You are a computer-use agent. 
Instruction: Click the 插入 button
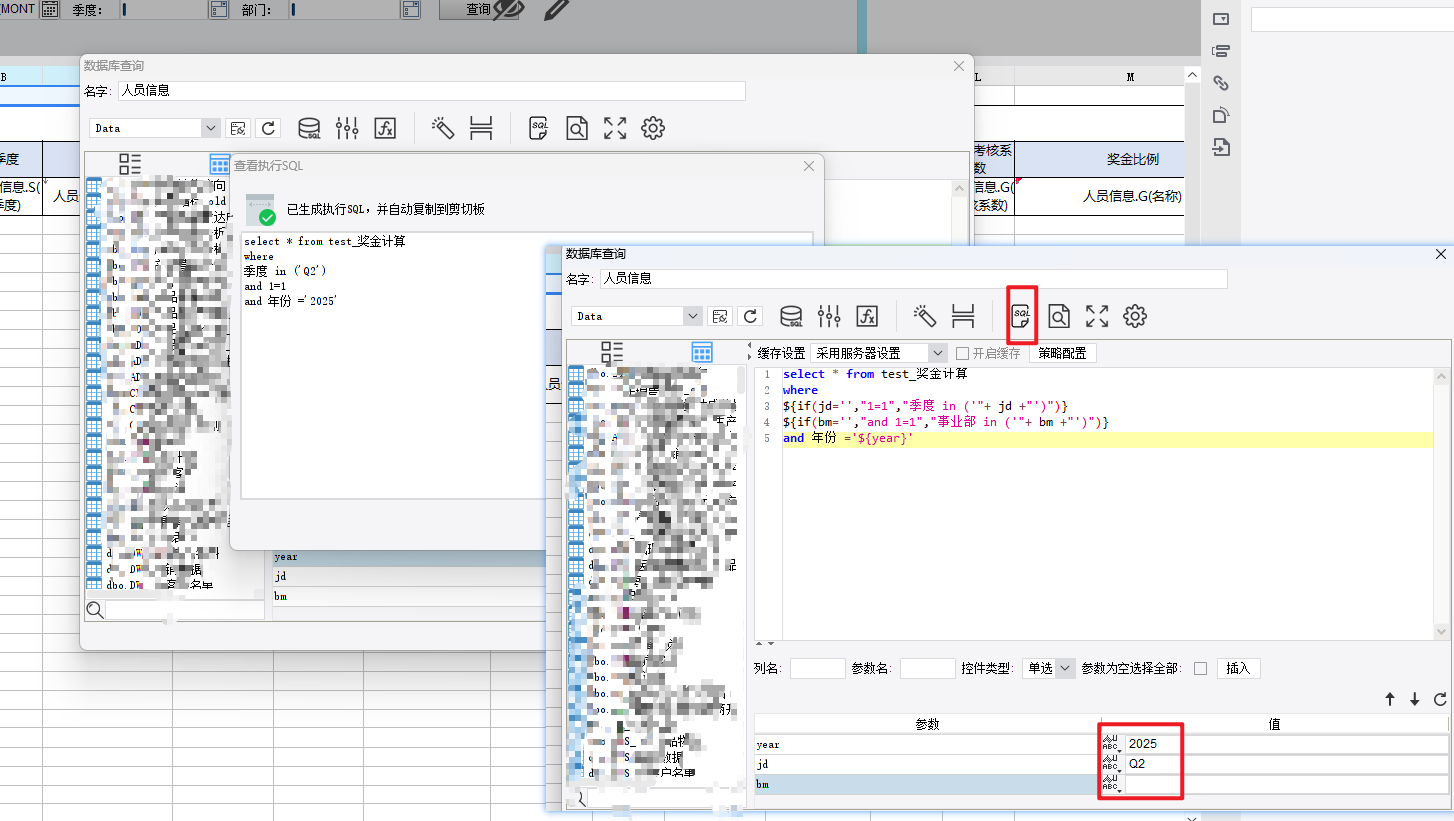coord(1238,668)
